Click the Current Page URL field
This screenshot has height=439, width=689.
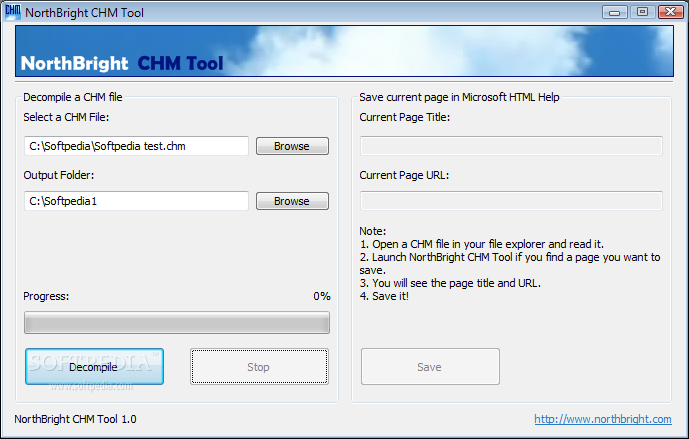tap(511, 201)
